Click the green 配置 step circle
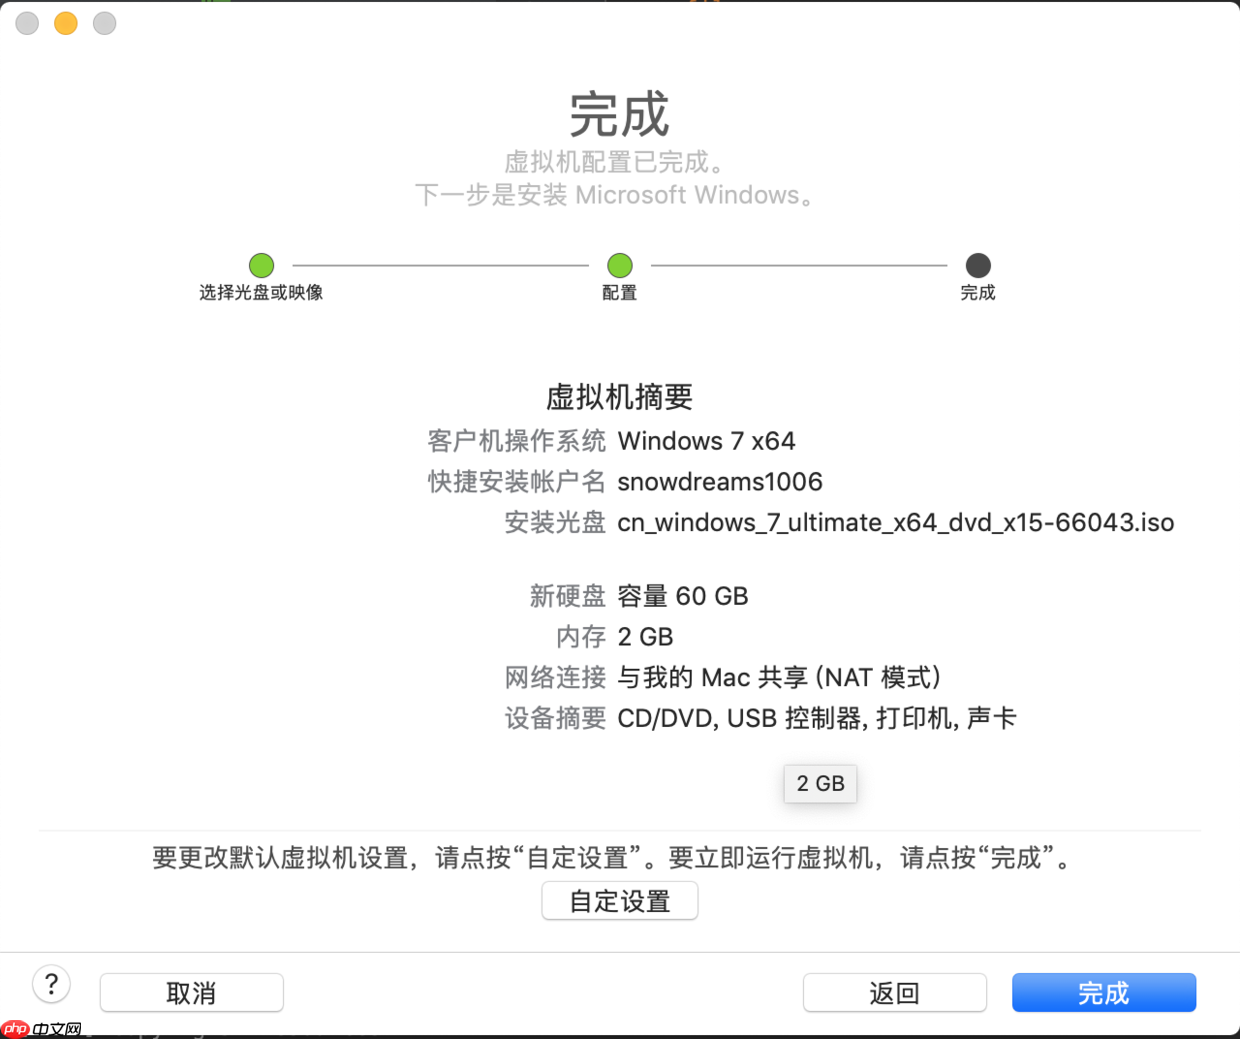Image resolution: width=1240 pixels, height=1039 pixels. tap(619, 265)
